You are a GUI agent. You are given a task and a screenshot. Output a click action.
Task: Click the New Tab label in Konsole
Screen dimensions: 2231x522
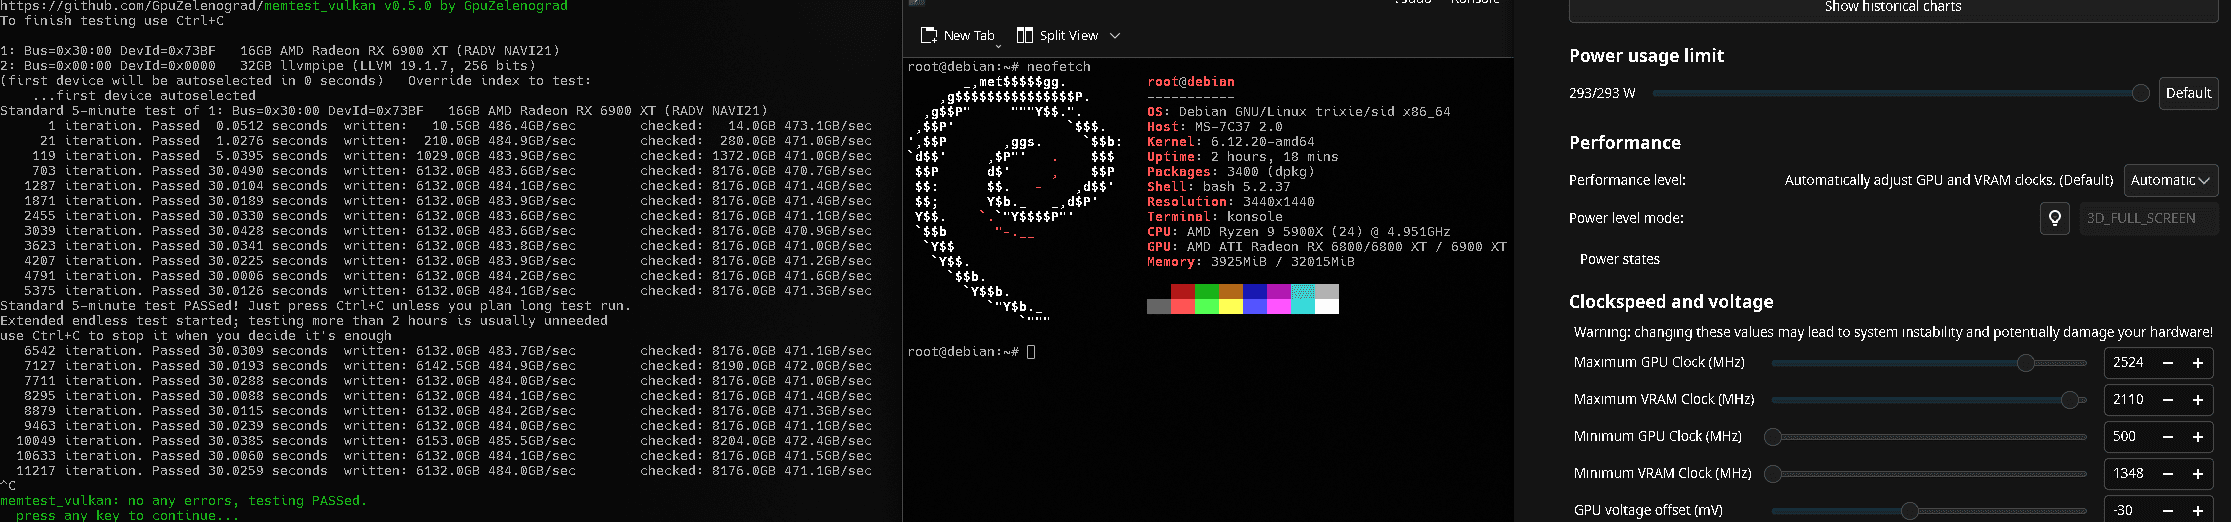point(969,35)
